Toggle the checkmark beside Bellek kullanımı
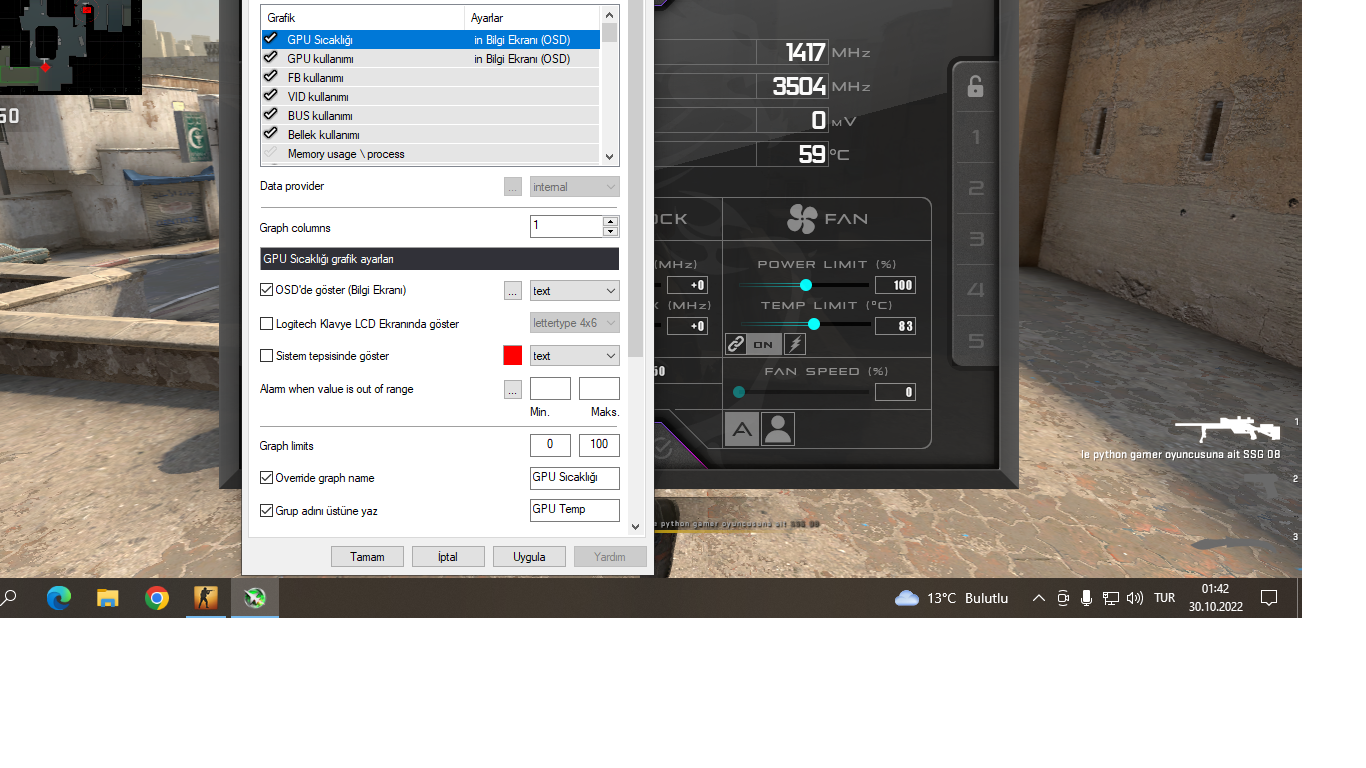Viewport: 1366px width, 768px height. [x=270, y=134]
